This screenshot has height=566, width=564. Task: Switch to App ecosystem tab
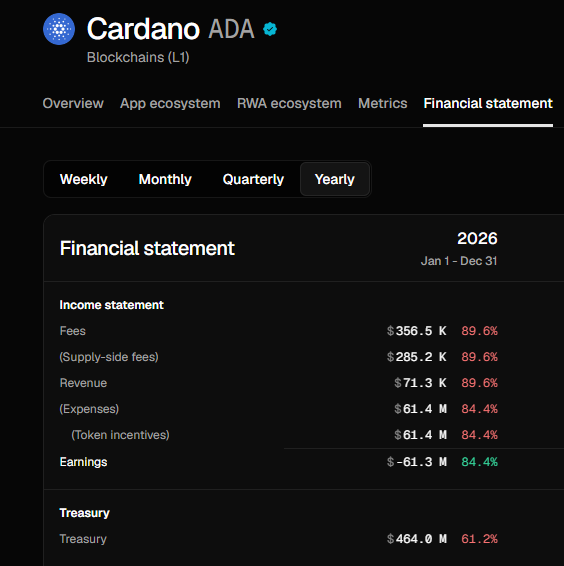pyautogui.click(x=170, y=103)
